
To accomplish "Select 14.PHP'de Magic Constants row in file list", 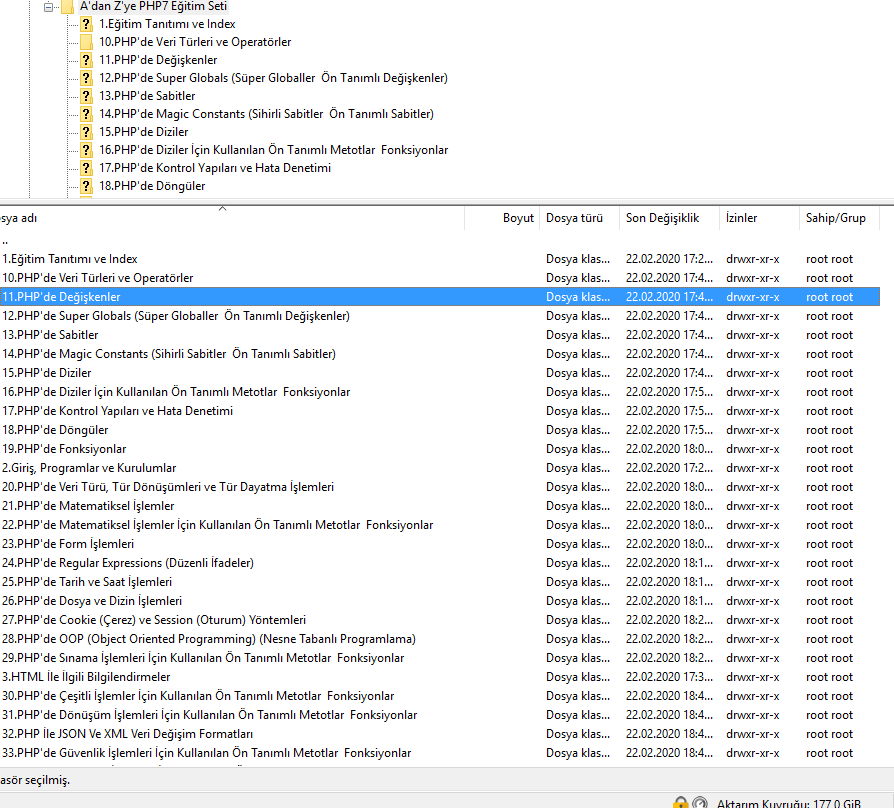I will pyautogui.click(x=440, y=354).
